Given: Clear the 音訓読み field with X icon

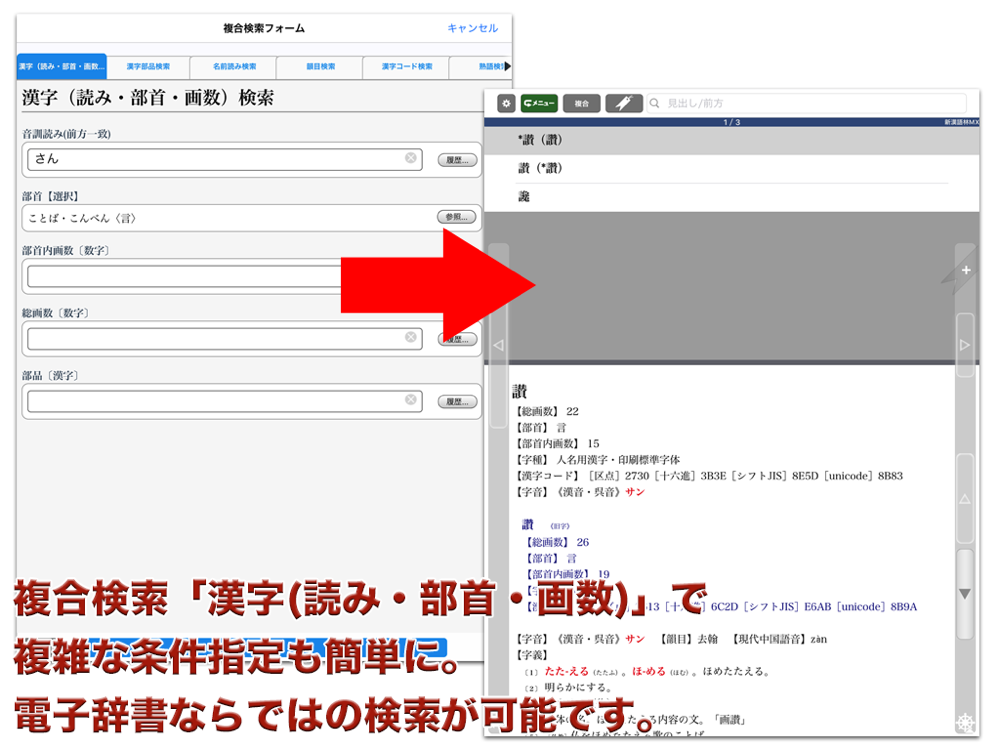Looking at the screenshot, I should point(411,158).
